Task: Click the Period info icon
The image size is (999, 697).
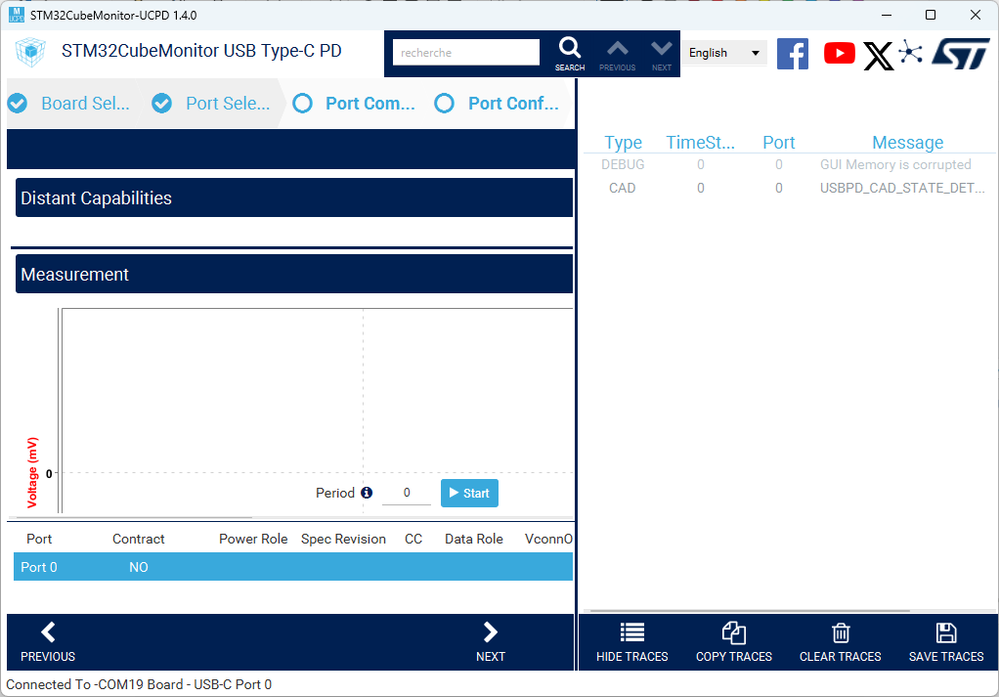Action: pyautogui.click(x=366, y=492)
